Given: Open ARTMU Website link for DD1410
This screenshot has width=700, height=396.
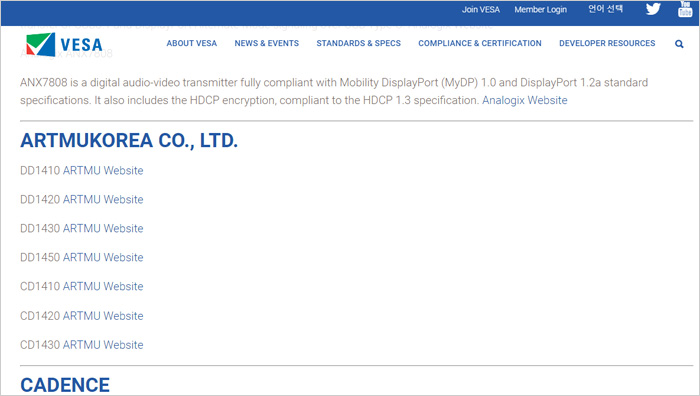Looking at the screenshot, I should (103, 171).
